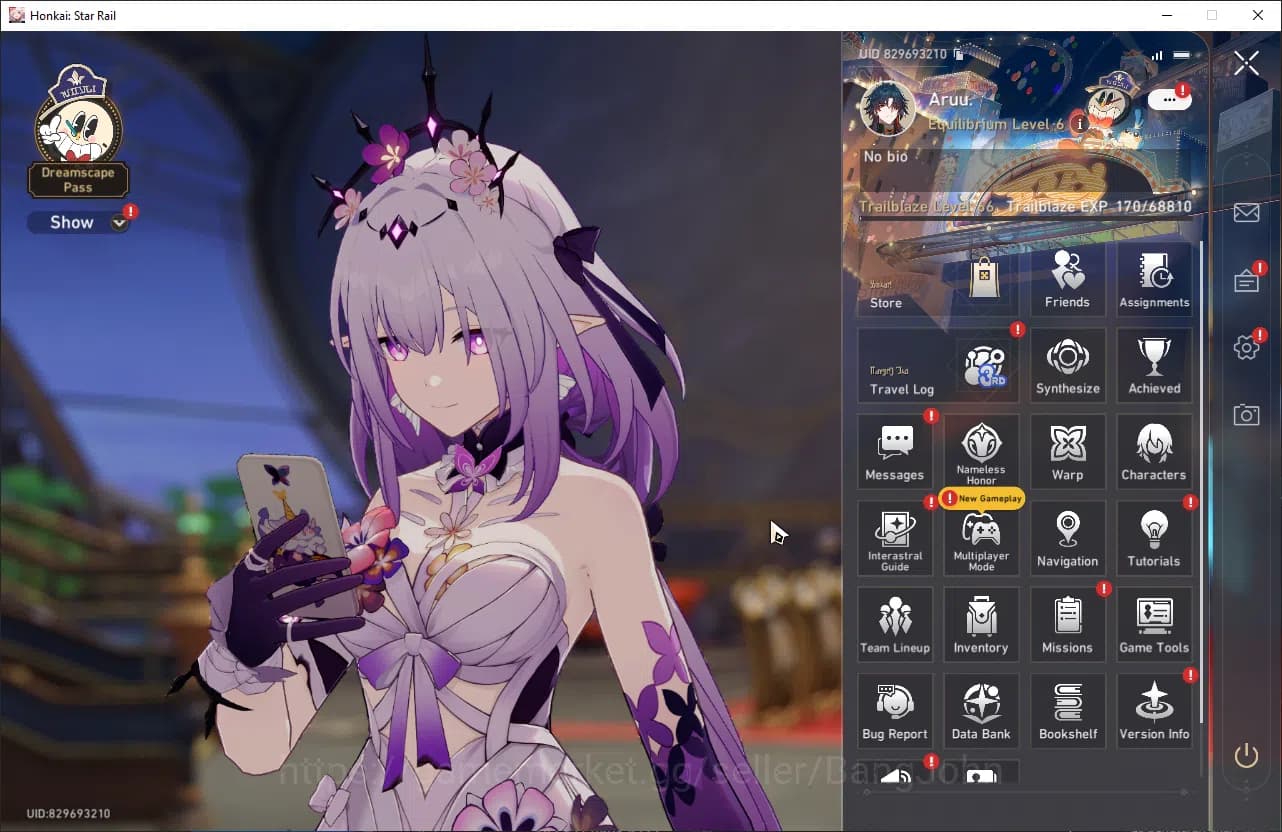Open the Characters menu
Screen dimensions: 1282x832
coord(1154,452)
